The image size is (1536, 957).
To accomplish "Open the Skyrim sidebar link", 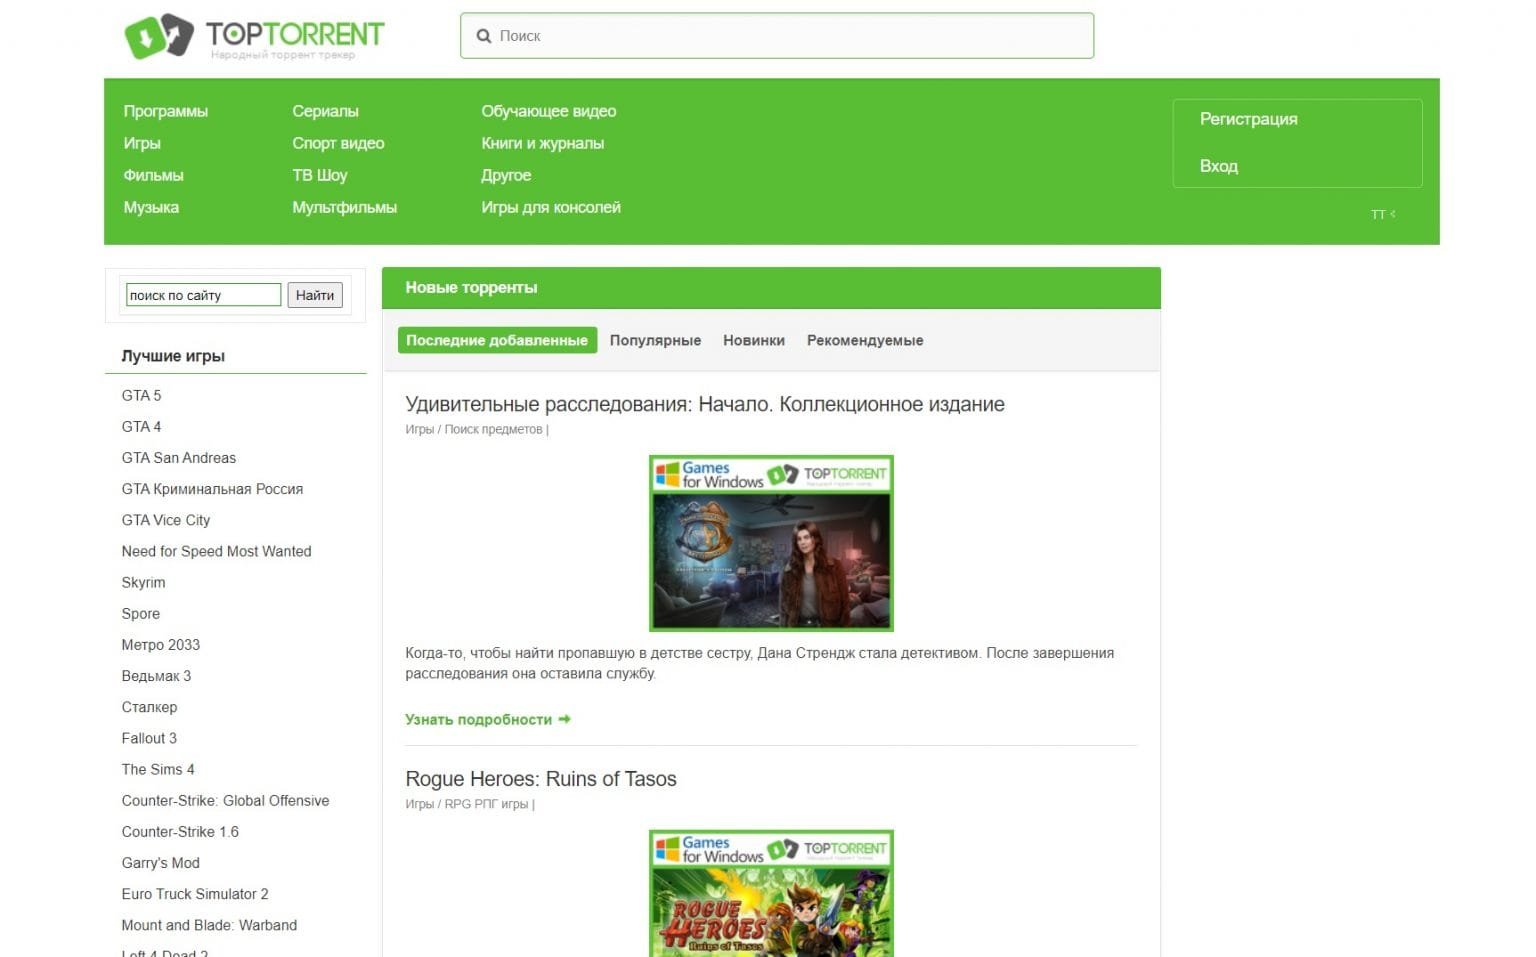I will [x=144, y=582].
